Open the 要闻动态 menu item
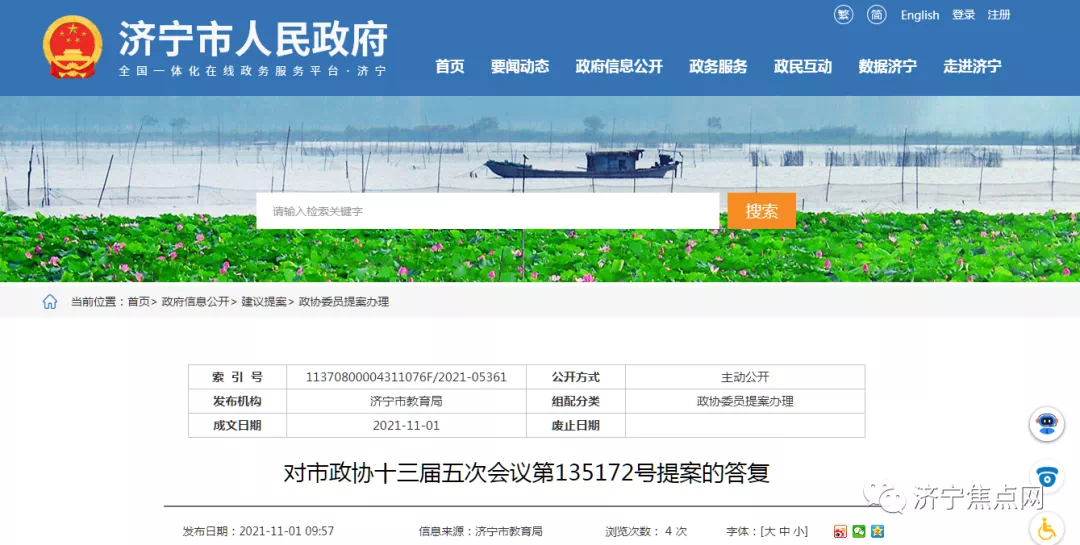The height and width of the screenshot is (545, 1080). [x=520, y=66]
